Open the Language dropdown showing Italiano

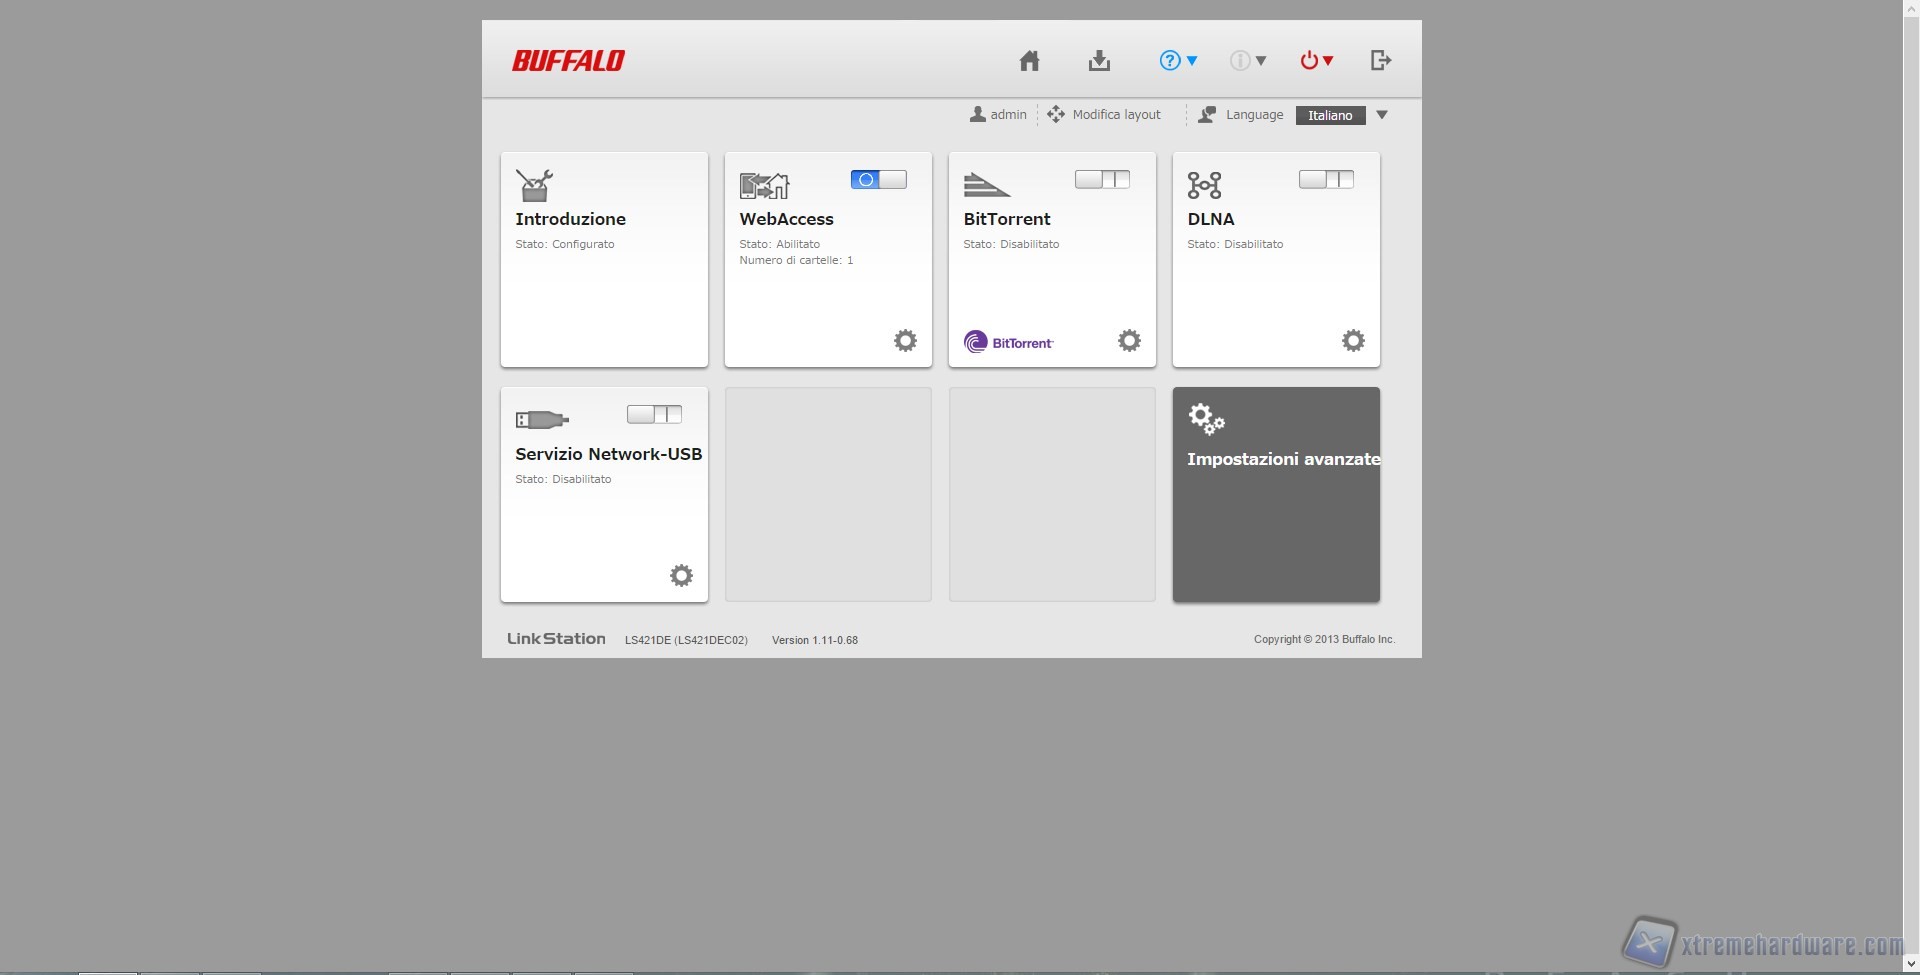(x=1342, y=115)
